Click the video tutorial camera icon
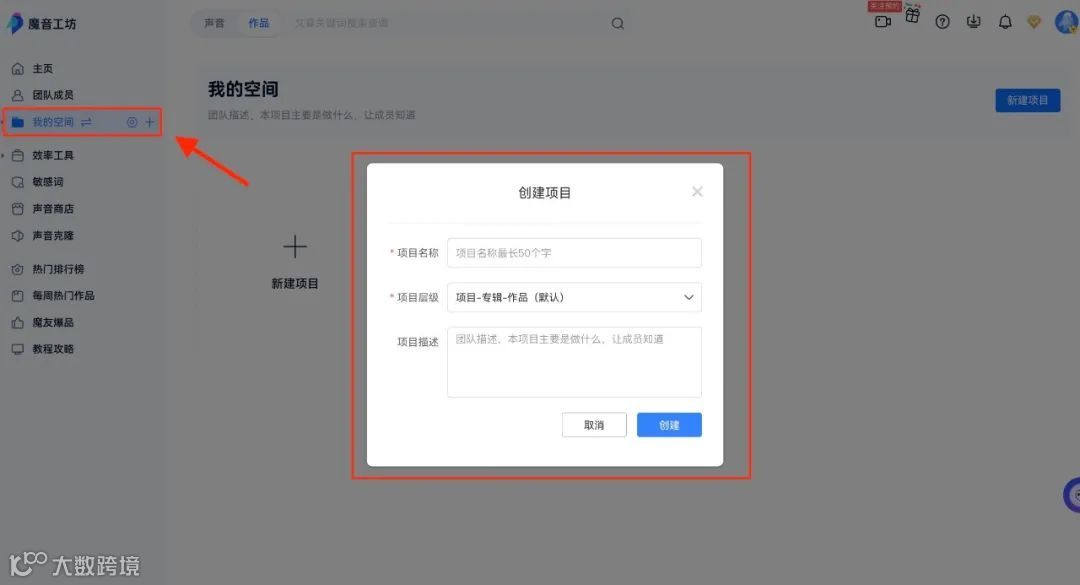This screenshot has width=1080, height=585. [x=882, y=21]
